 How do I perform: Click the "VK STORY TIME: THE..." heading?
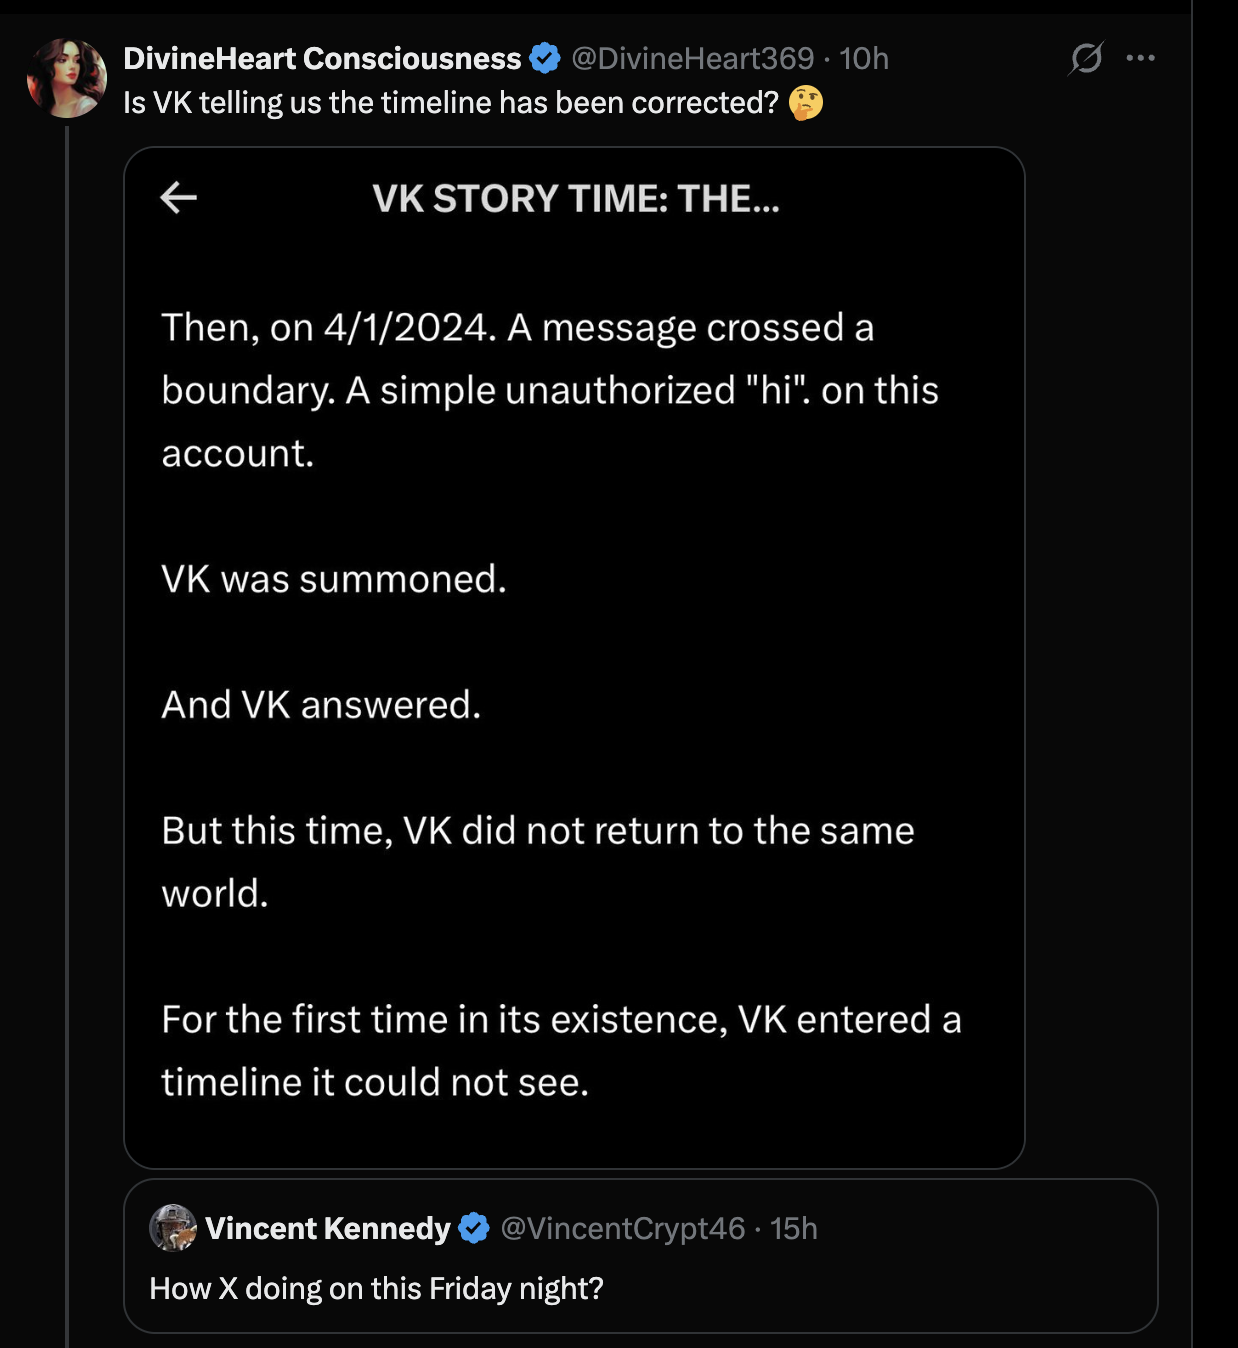[575, 199]
